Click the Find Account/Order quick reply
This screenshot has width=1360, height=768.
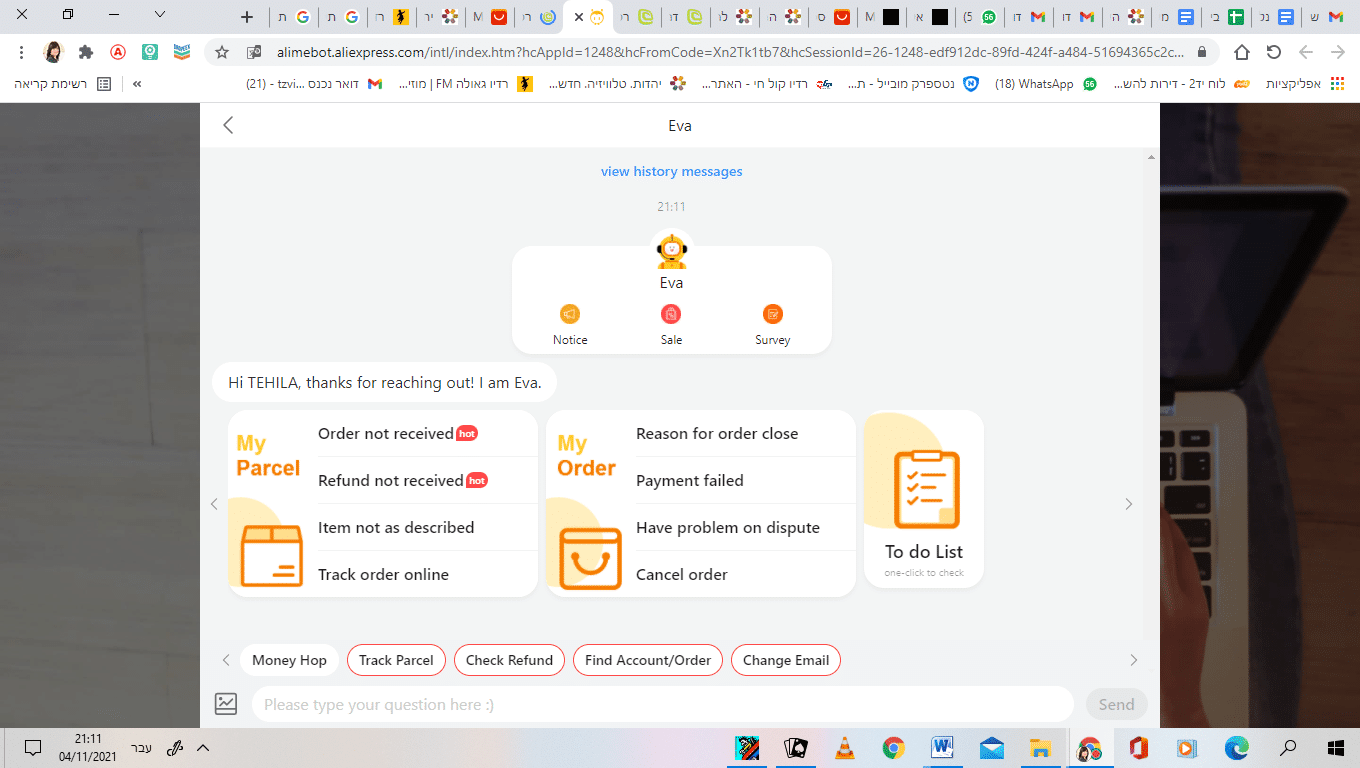[x=648, y=660]
